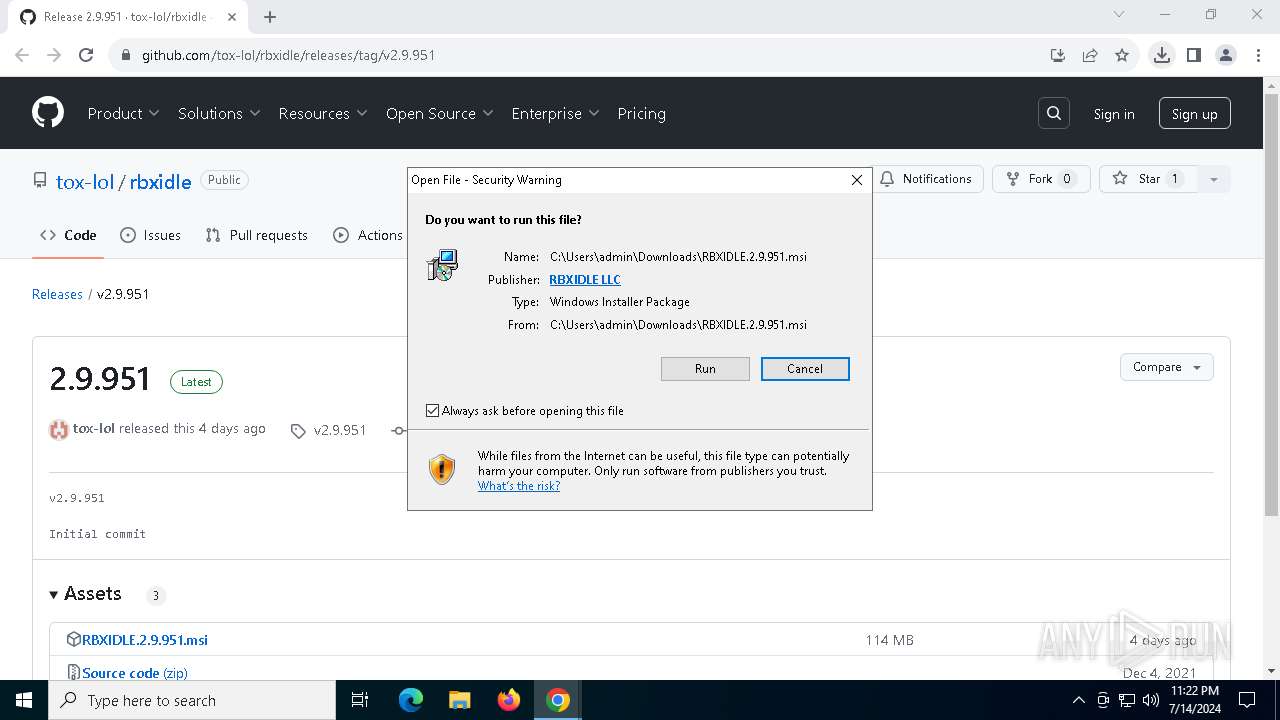The image size is (1280, 720).
Task: Click the security shield warning icon
Action: (x=442, y=469)
